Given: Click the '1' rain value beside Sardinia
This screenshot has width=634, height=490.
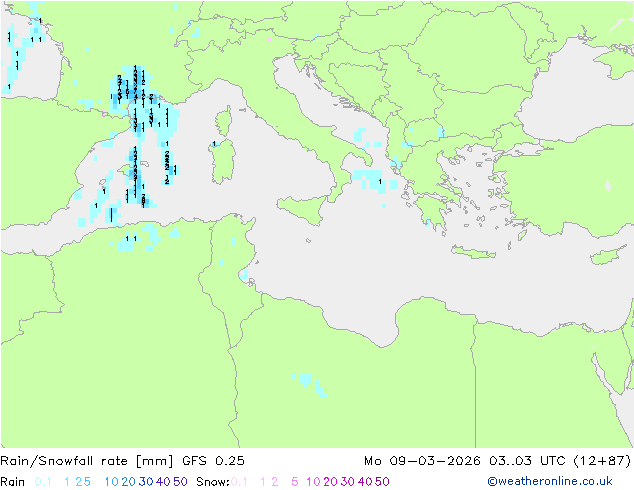Looking at the screenshot, I should pos(214,144).
